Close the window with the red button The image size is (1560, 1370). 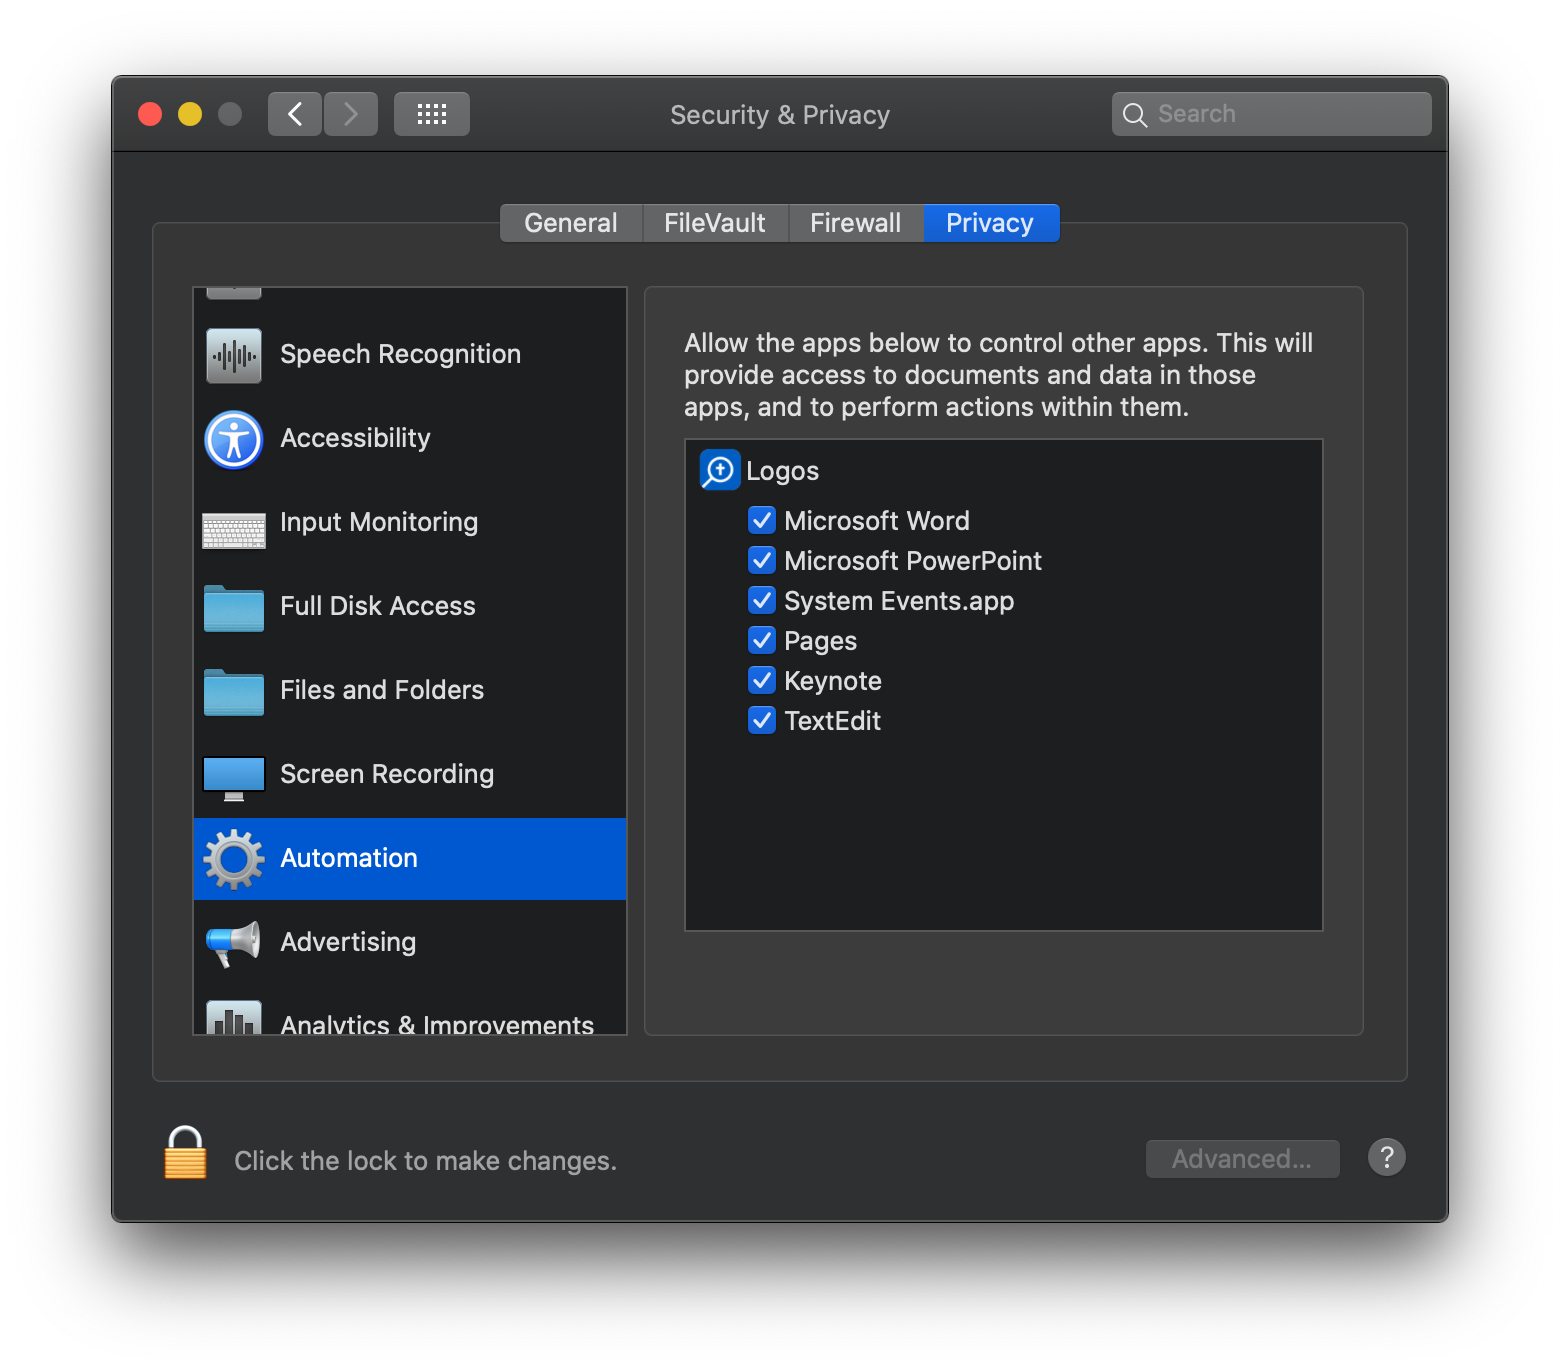tap(150, 114)
